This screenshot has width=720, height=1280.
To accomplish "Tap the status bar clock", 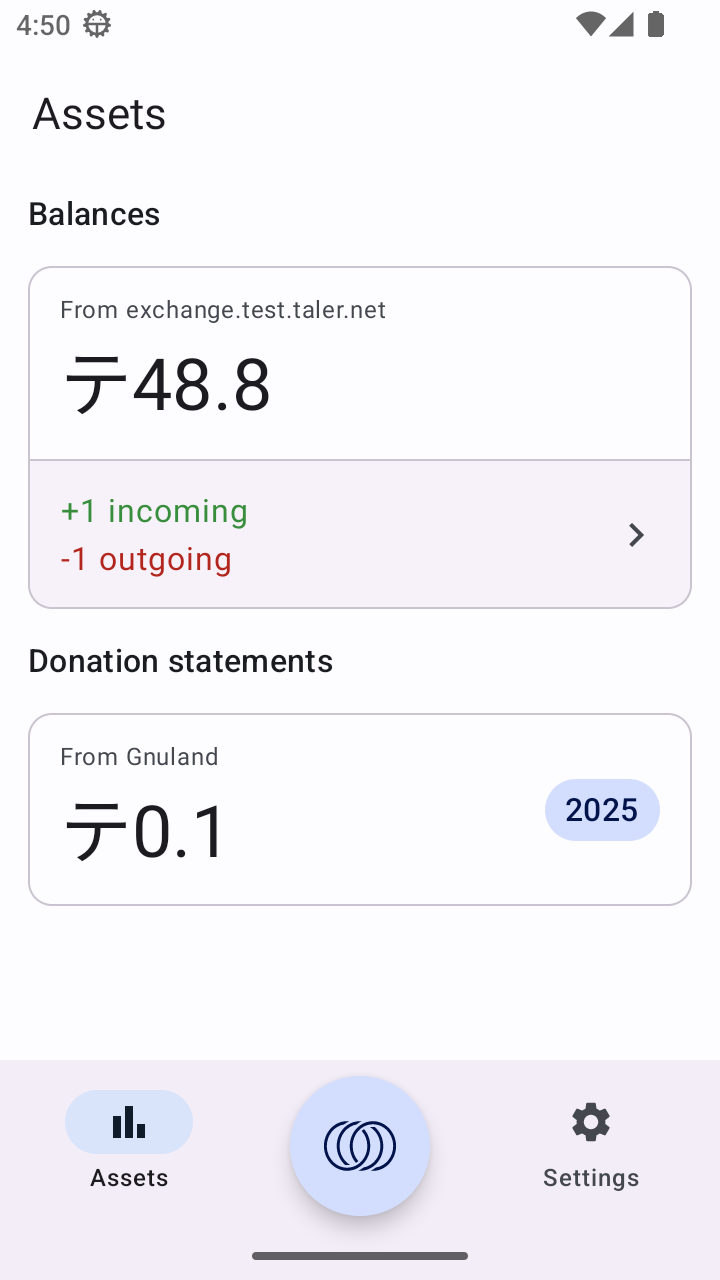I will pos(43,24).
